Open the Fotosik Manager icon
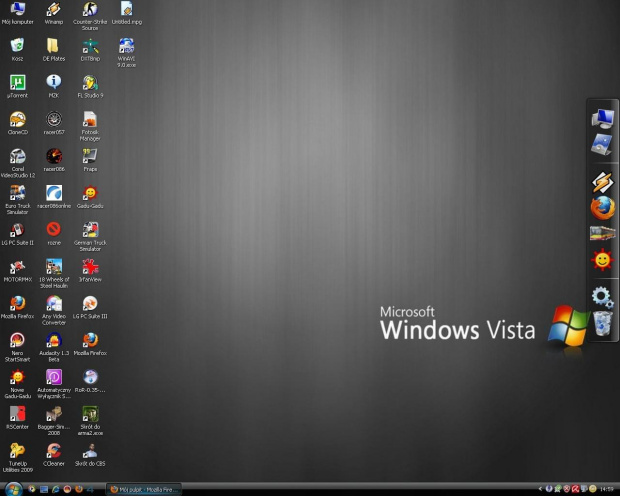This screenshot has width=620, height=496. [x=90, y=126]
